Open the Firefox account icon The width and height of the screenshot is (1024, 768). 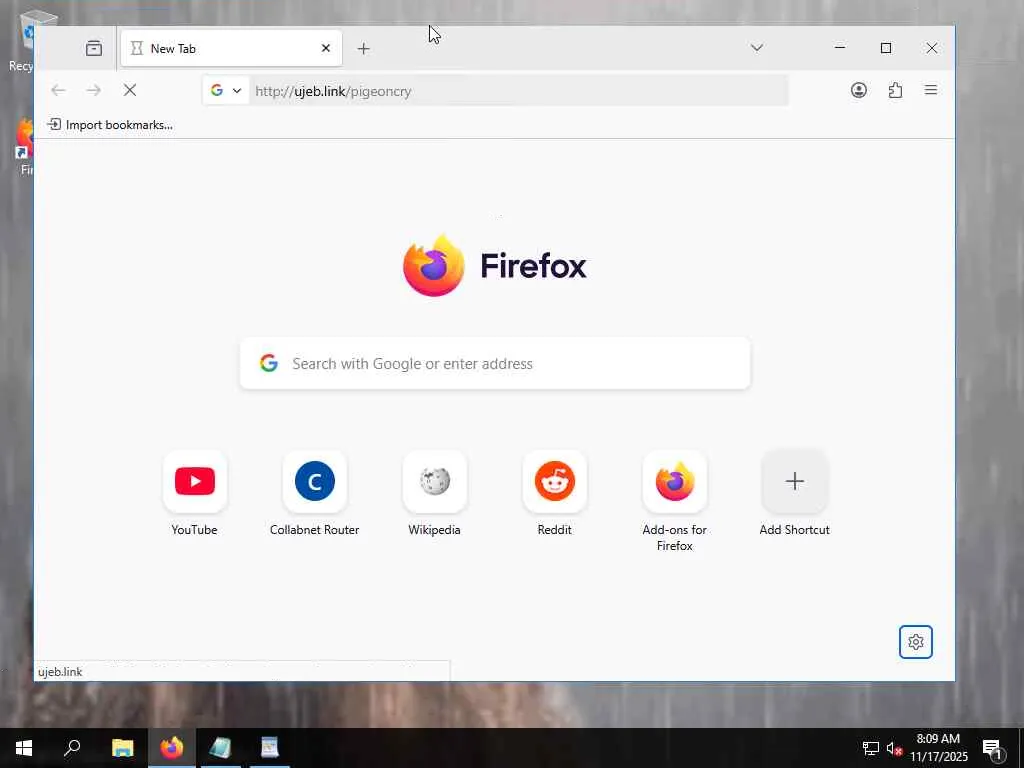(x=859, y=90)
